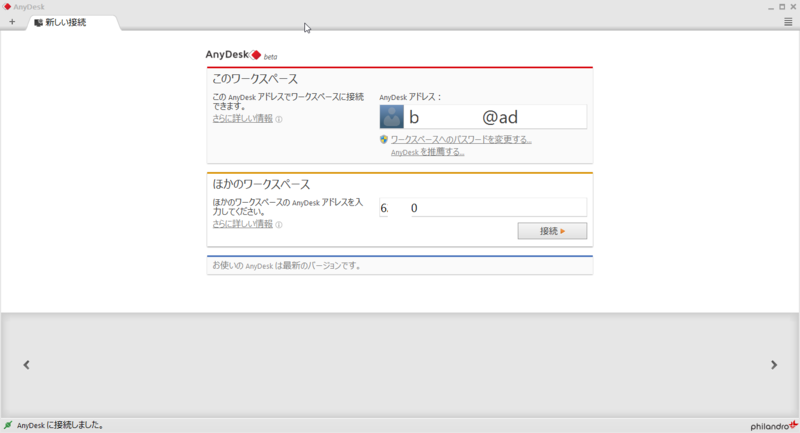Maximize the AnyDesk window

pyautogui.click(x=782, y=7)
